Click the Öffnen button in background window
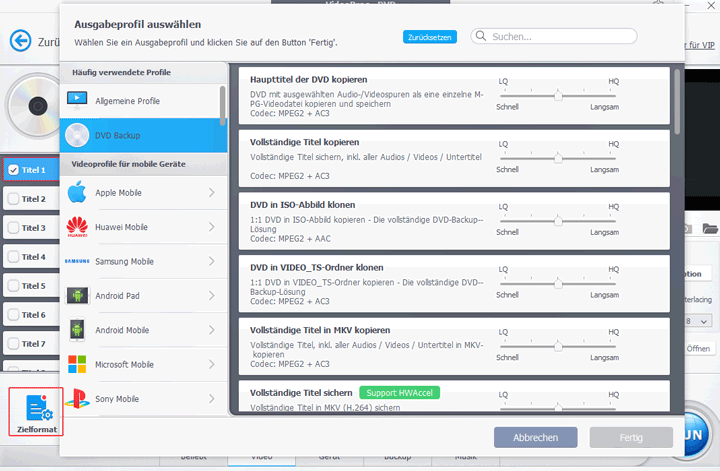720x471 pixels. 698,348
